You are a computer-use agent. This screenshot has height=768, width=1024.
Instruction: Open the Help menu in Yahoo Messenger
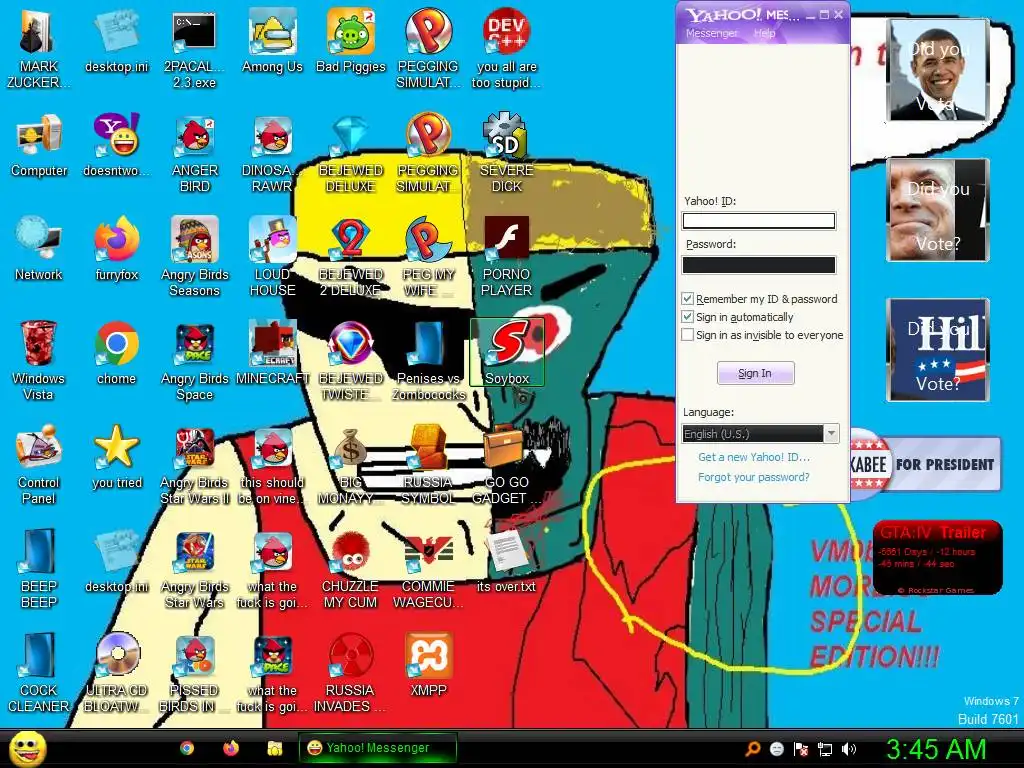pyautogui.click(x=764, y=33)
